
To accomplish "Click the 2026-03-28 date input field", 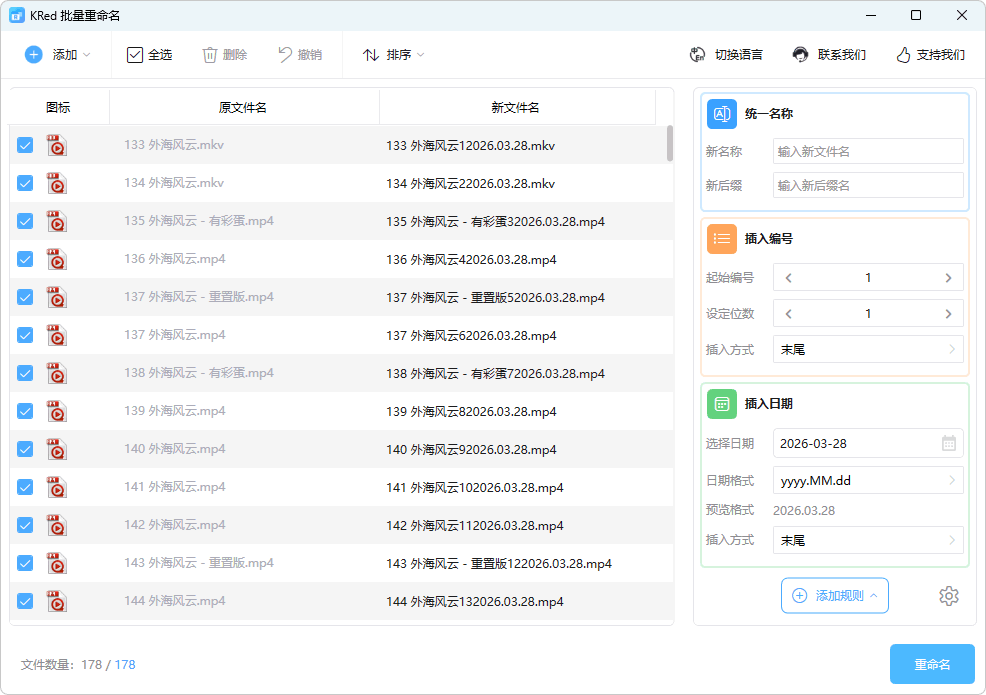I will point(868,443).
